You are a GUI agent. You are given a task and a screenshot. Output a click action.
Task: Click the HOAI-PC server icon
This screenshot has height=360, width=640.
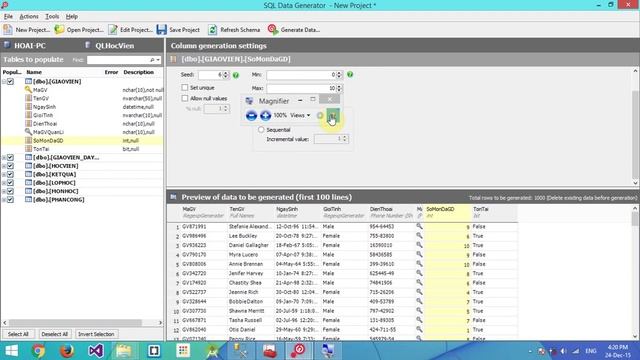[7, 45]
